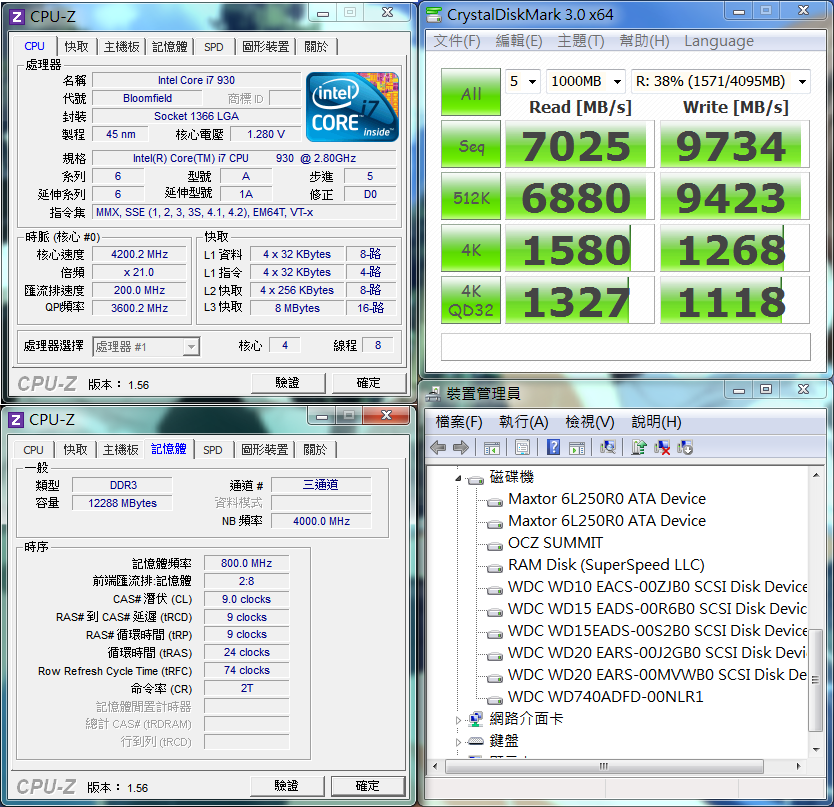Screen dimensions: 834x807
Task: Select the OCZ SUMMIT disk drive icon
Action: coord(495,546)
